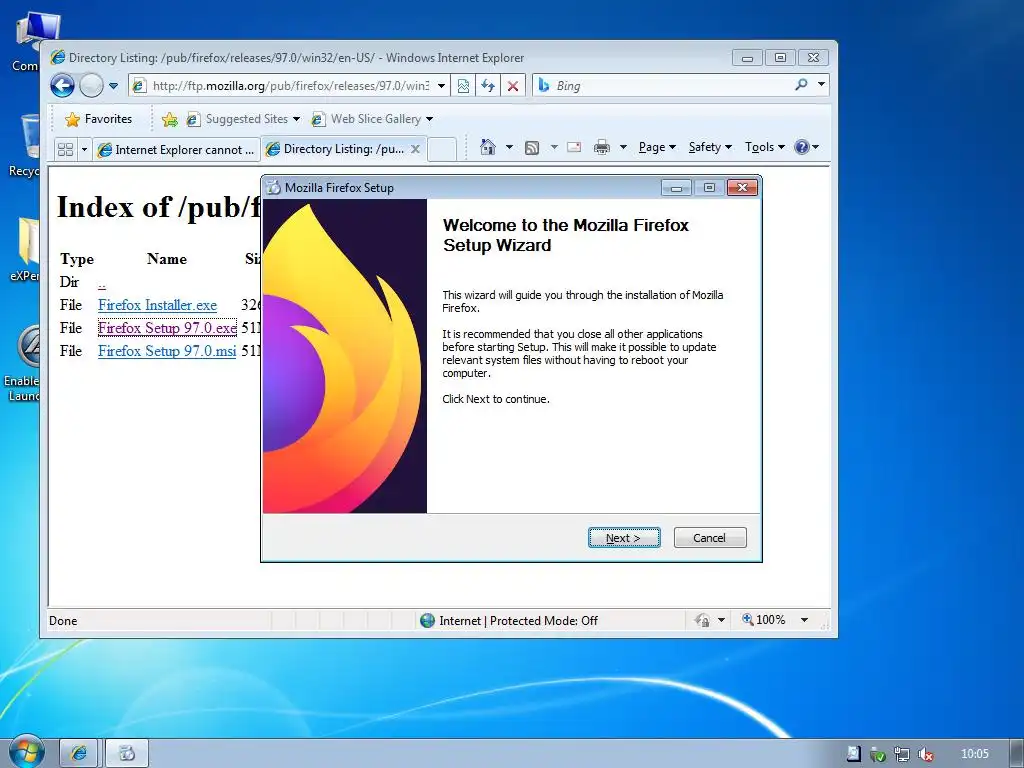Open the Page menu
The height and width of the screenshot is (768, 1024).
(657, 147)
